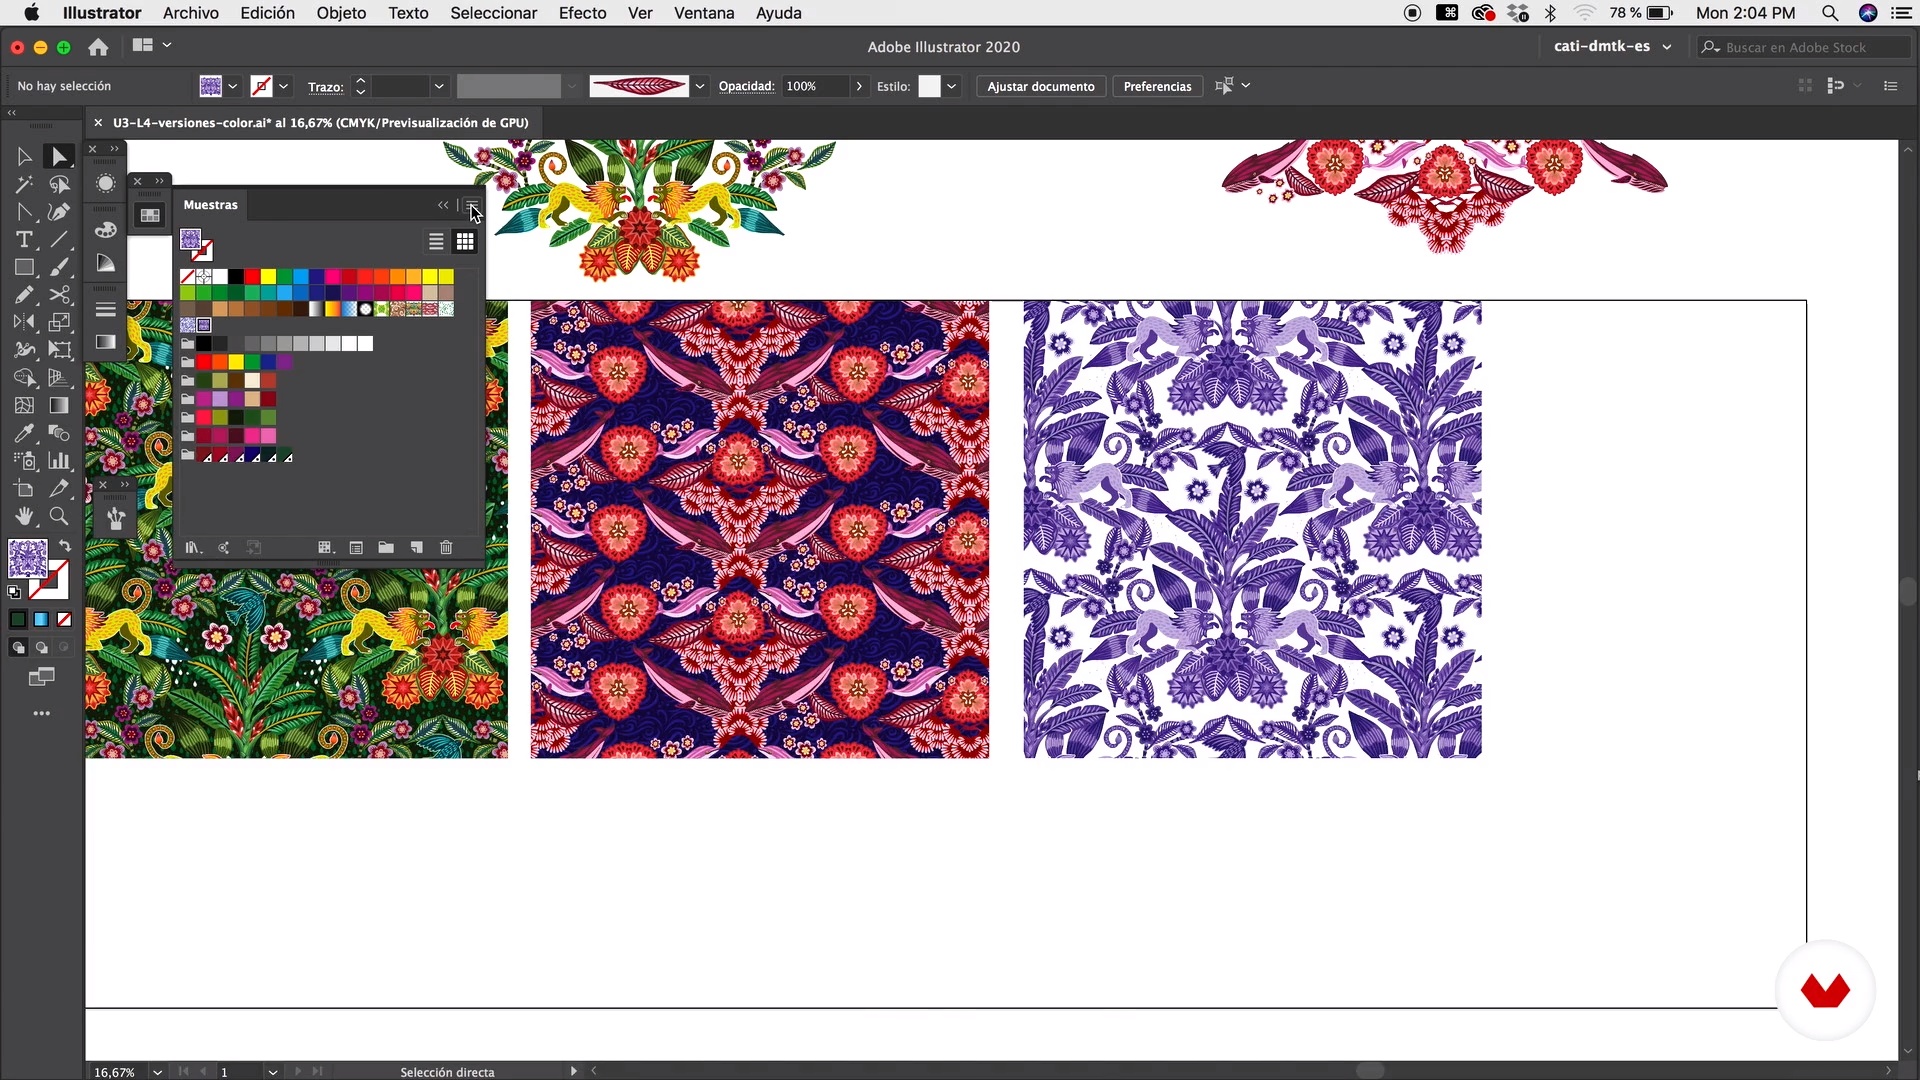Select the Zoom magnifier tool
Screen dimensions: 1920x1080
coord(59,517)
